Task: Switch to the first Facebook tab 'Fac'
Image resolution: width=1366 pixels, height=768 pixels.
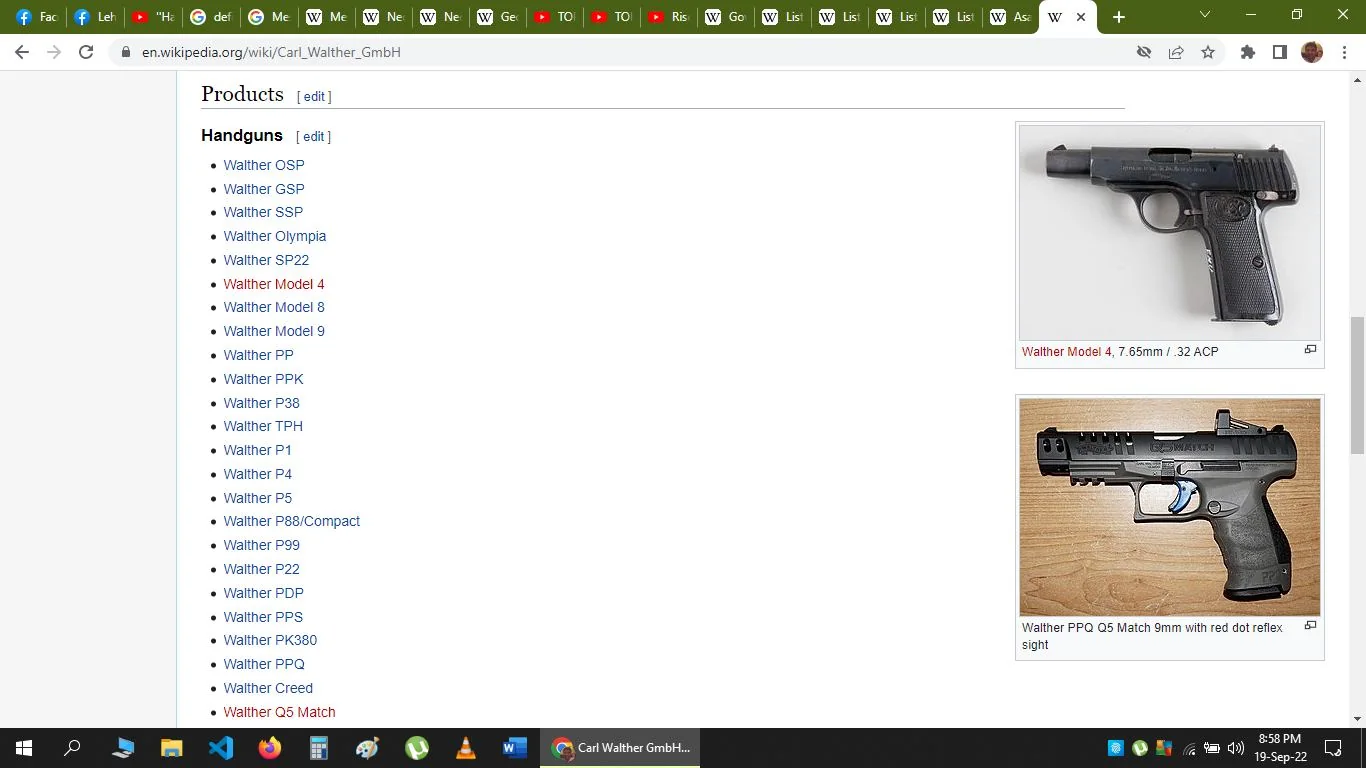Action: click(x=37, y=17)
